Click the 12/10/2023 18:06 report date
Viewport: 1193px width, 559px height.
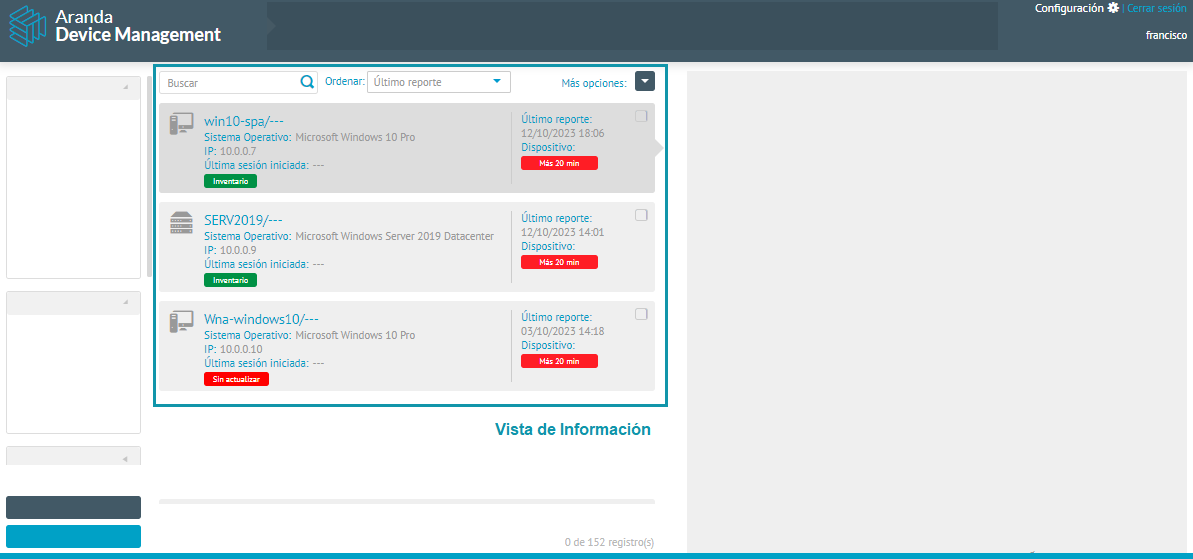tap(563, 133)
